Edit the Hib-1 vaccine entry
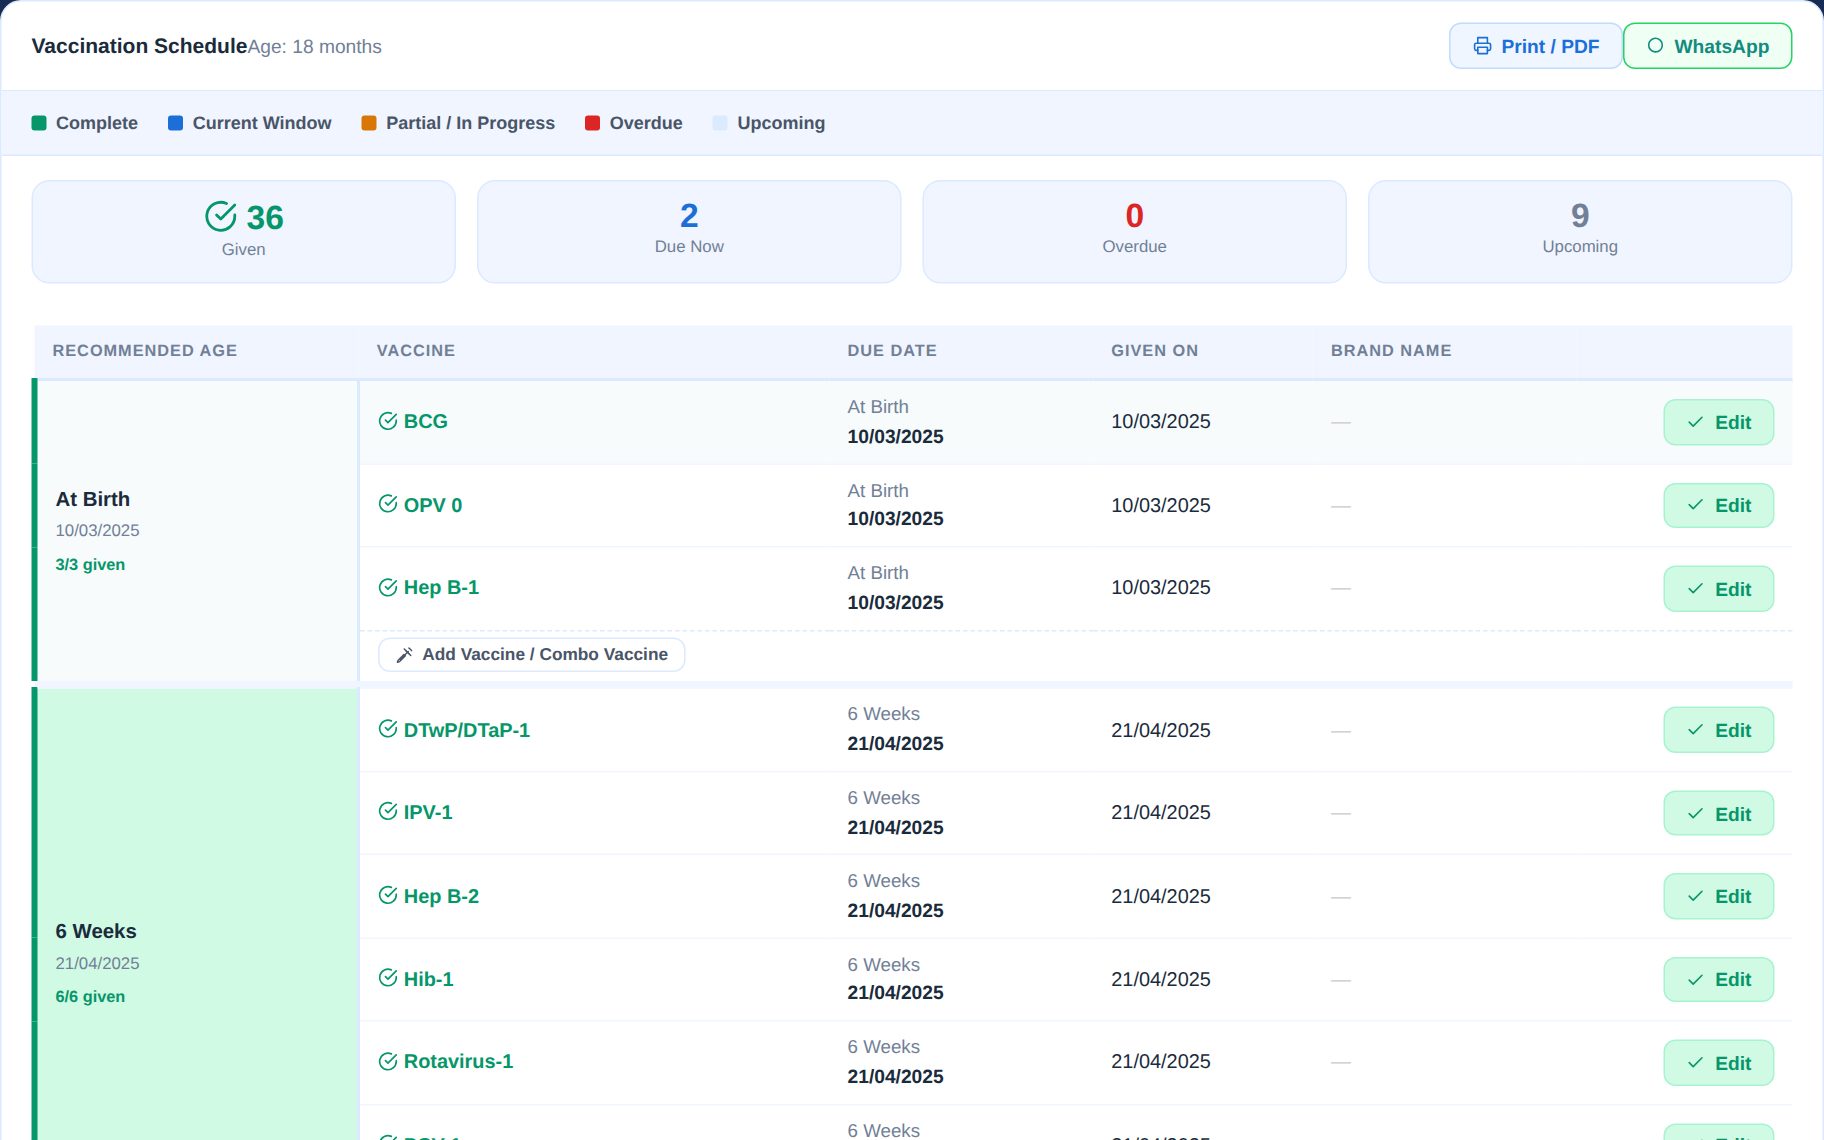Image resolution: width=1824 pixels, height=1140 pixels. pyautogui.click(x=1718, y=980)
